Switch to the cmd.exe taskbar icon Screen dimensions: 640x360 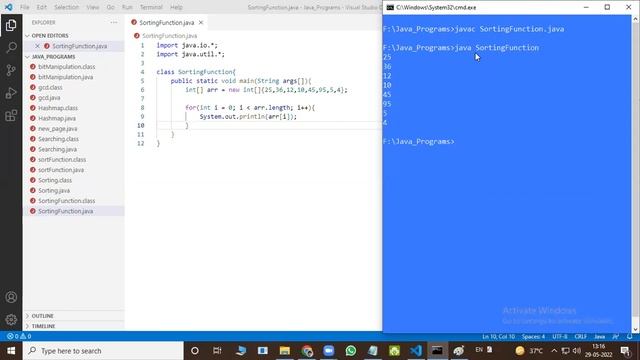437,351
